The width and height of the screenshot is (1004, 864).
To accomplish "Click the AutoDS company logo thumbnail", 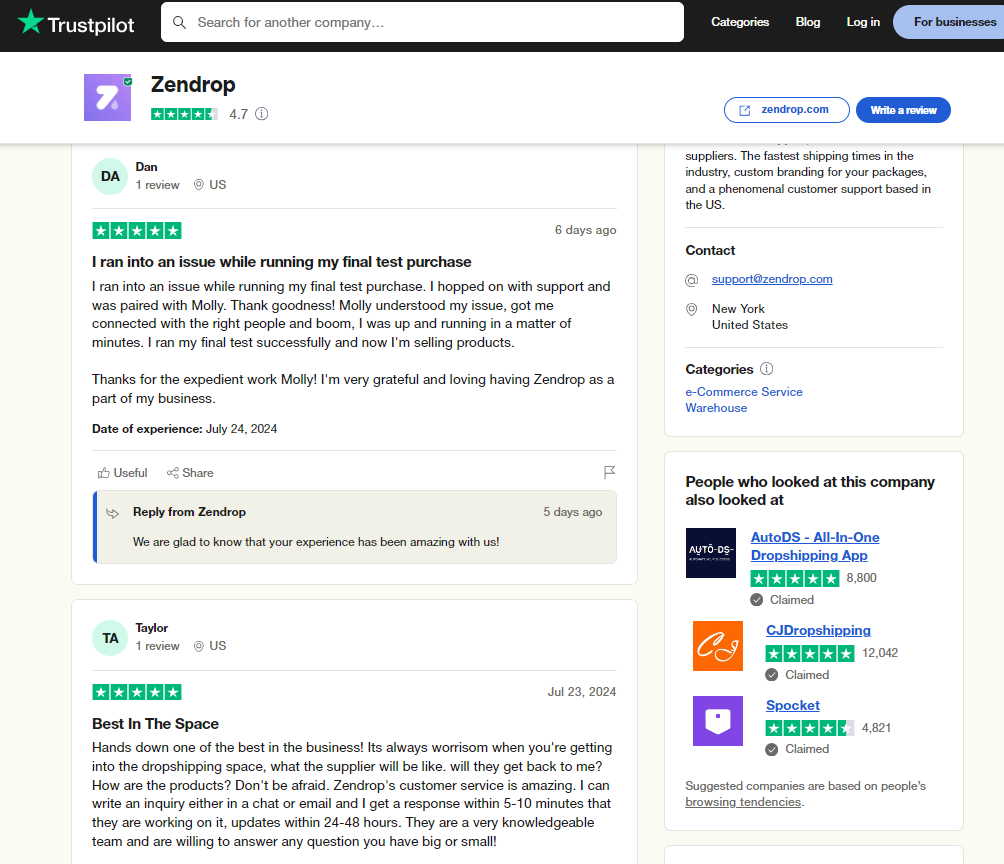I will point(710,553).
